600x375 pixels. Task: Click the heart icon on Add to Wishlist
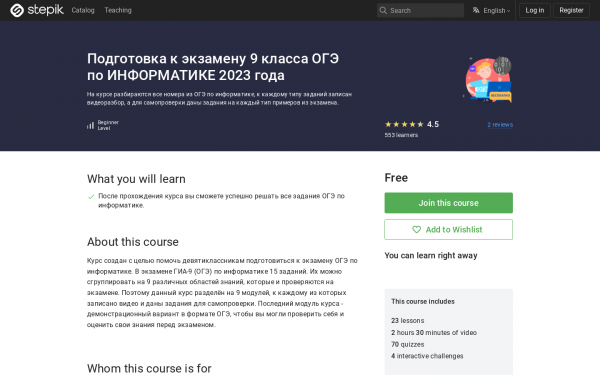(x=416, y=230)
